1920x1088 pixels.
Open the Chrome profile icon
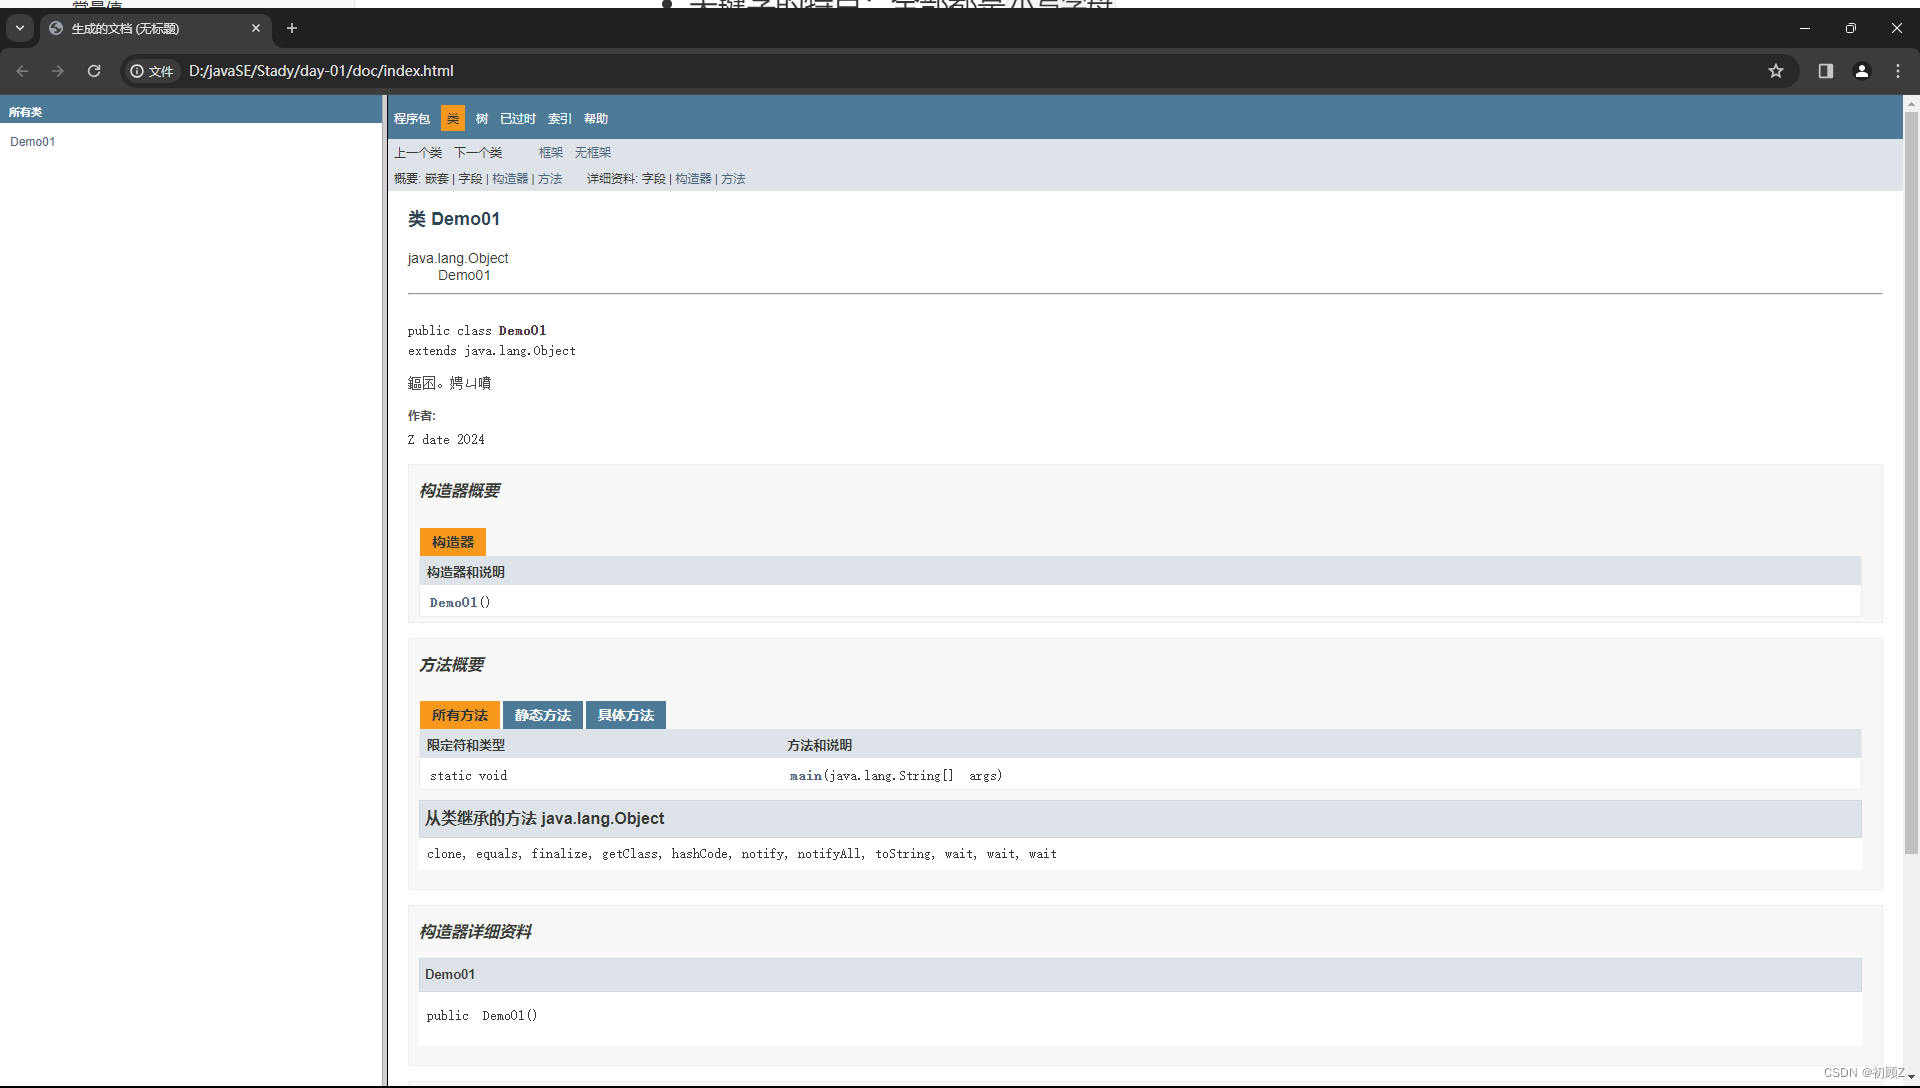[1862, 71]
